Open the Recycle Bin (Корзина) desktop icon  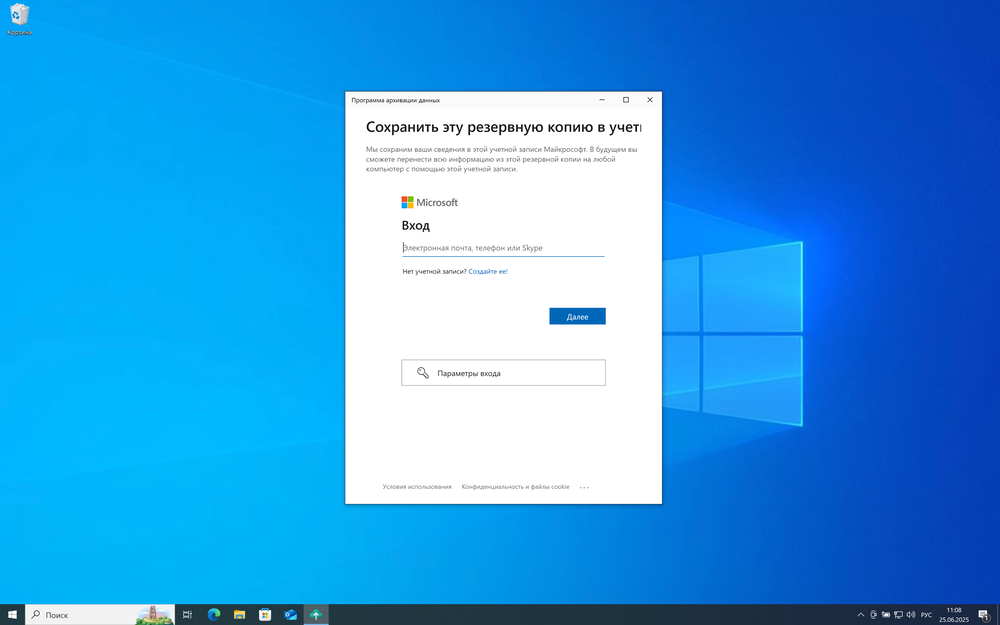point(19,19)
